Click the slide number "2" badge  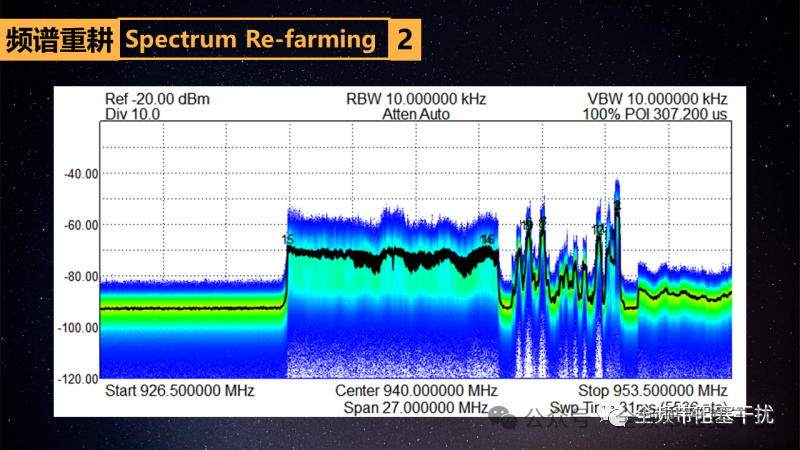405,39
